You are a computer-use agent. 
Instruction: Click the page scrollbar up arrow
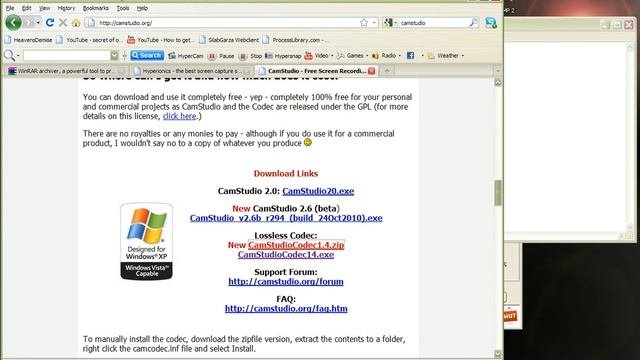(498, 82)
